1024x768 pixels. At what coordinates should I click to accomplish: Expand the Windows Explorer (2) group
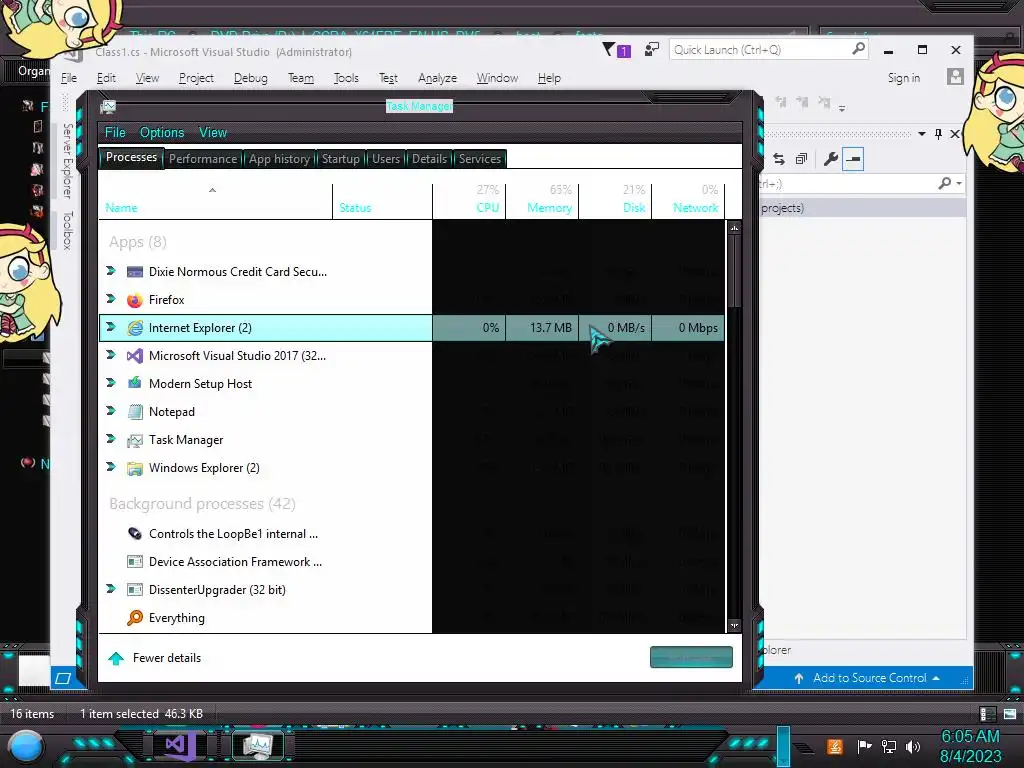click(x=111, y=467)
